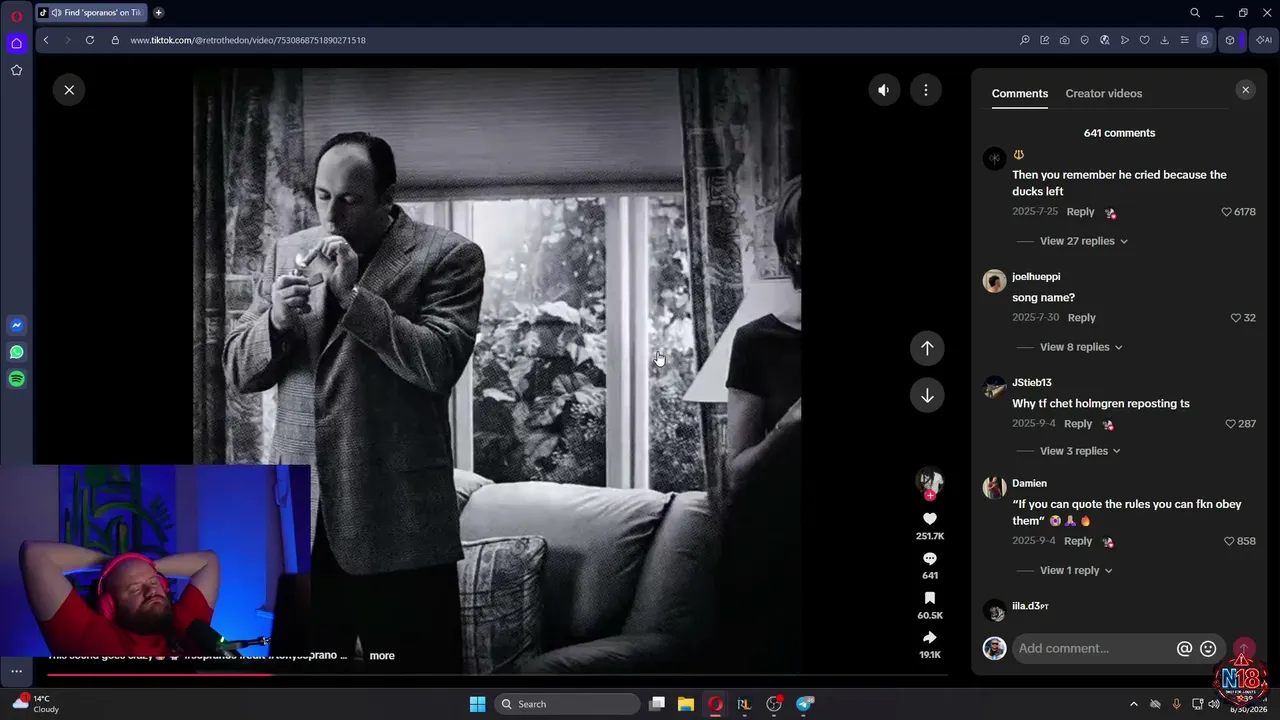Click the Windows taskbar Search box

tap(567, 704)
